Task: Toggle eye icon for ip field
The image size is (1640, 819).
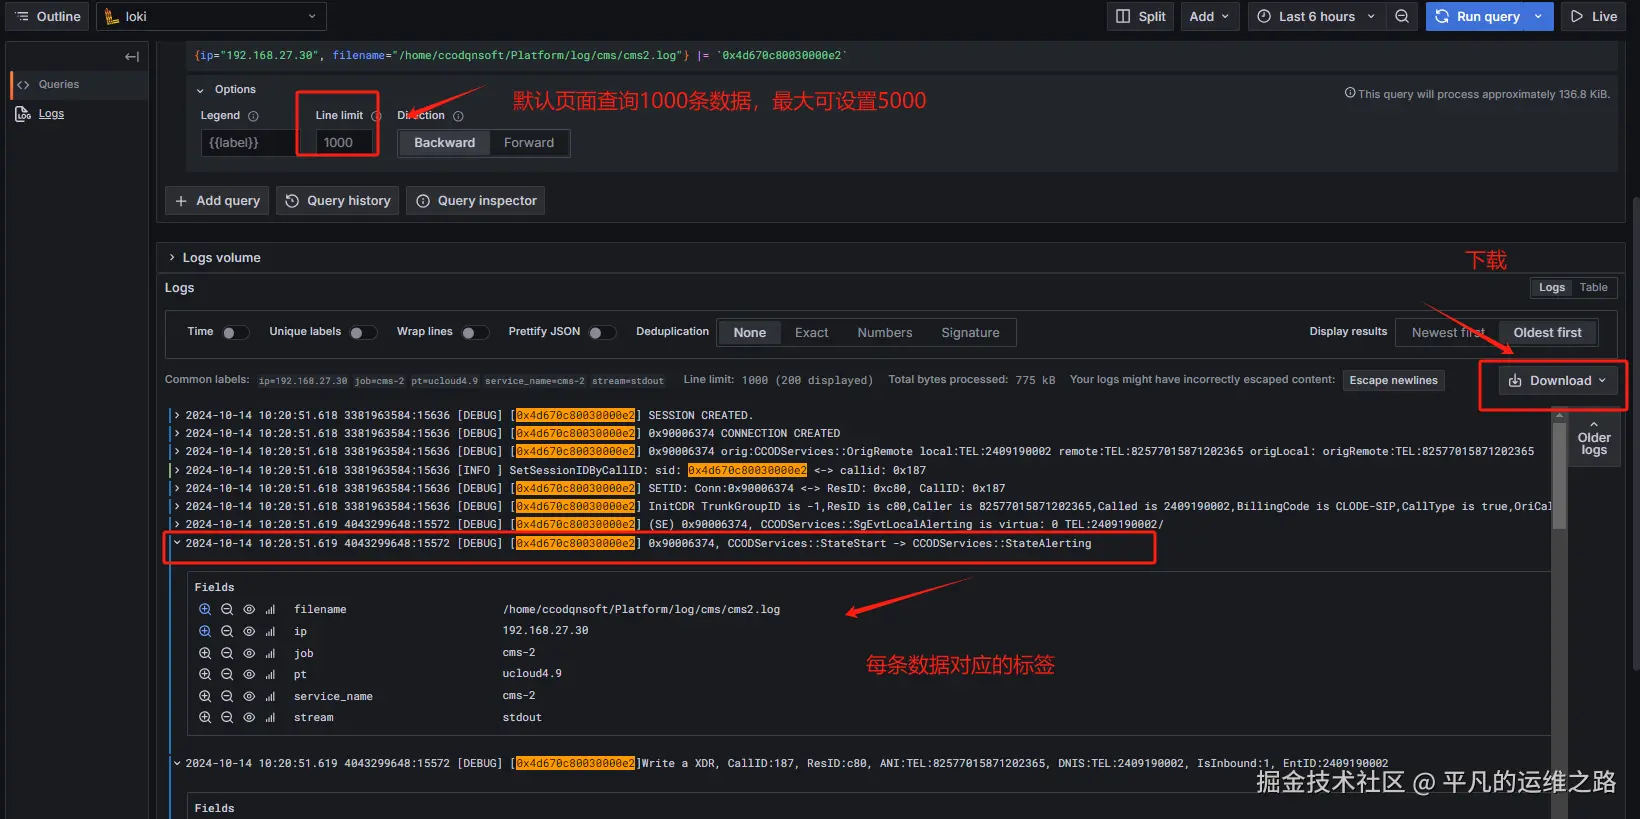Action: (249, 632)
